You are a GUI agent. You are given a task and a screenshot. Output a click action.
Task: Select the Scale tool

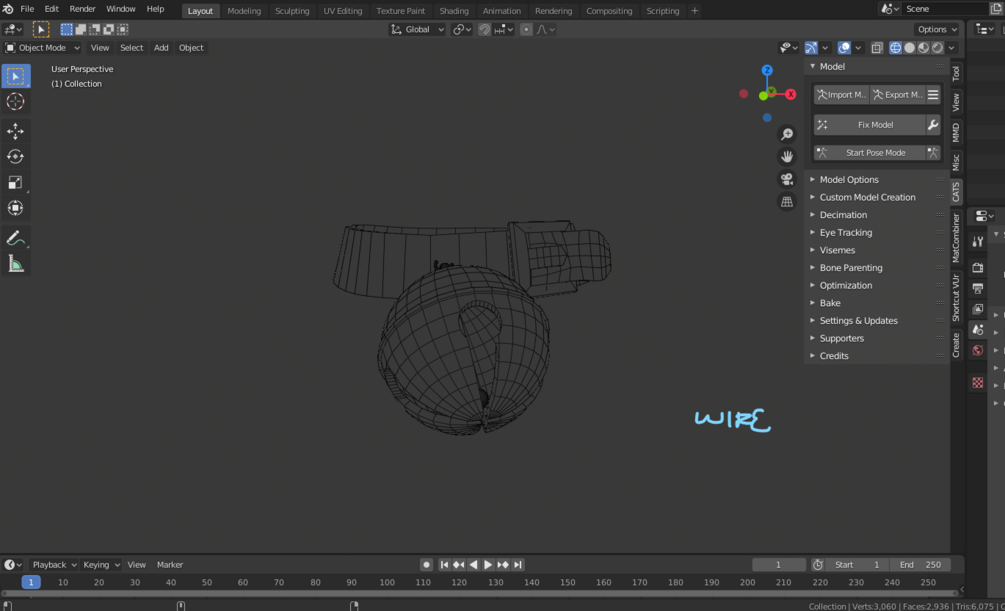pos(15,183)
